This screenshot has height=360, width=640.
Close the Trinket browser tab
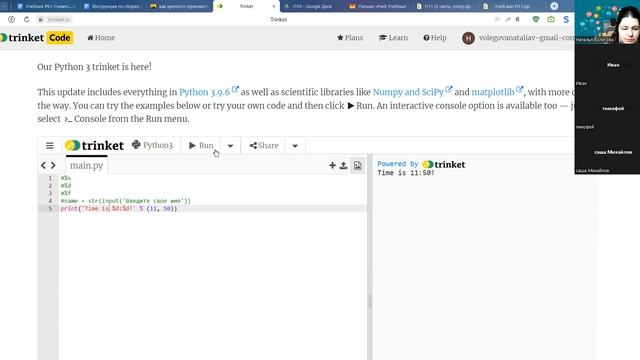(274, 6)
